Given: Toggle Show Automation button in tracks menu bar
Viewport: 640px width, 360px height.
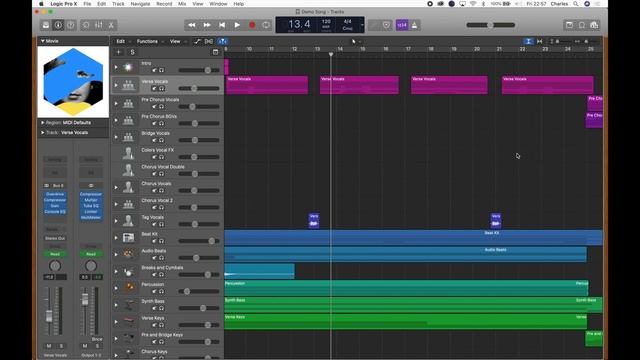Looking at the screenshot, I should coord(198,41).
